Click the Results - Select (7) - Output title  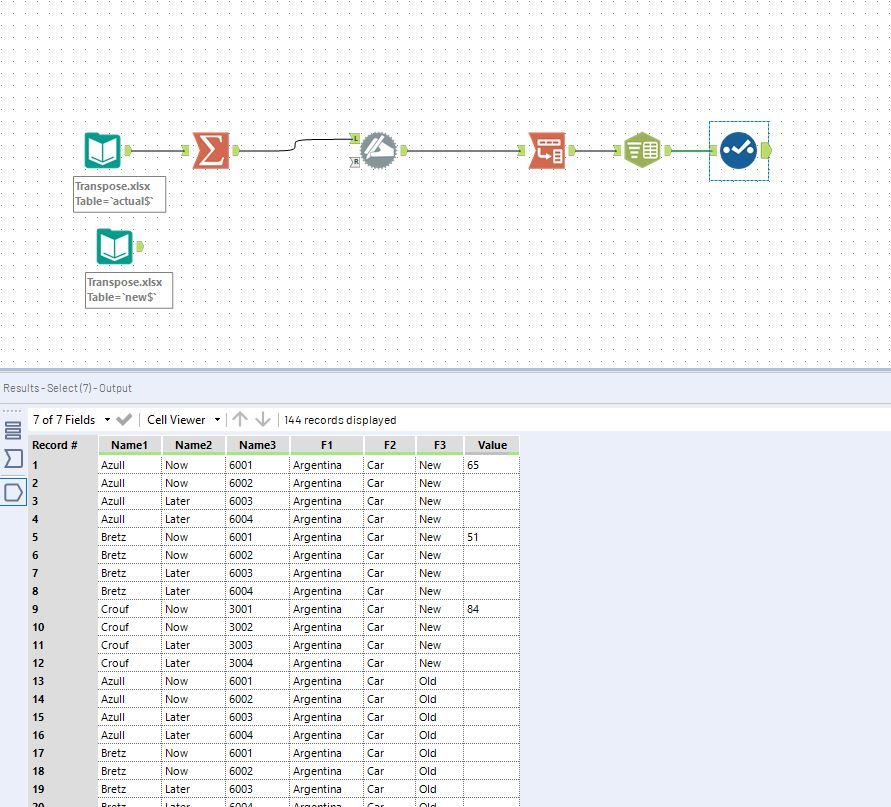point(68,388)
